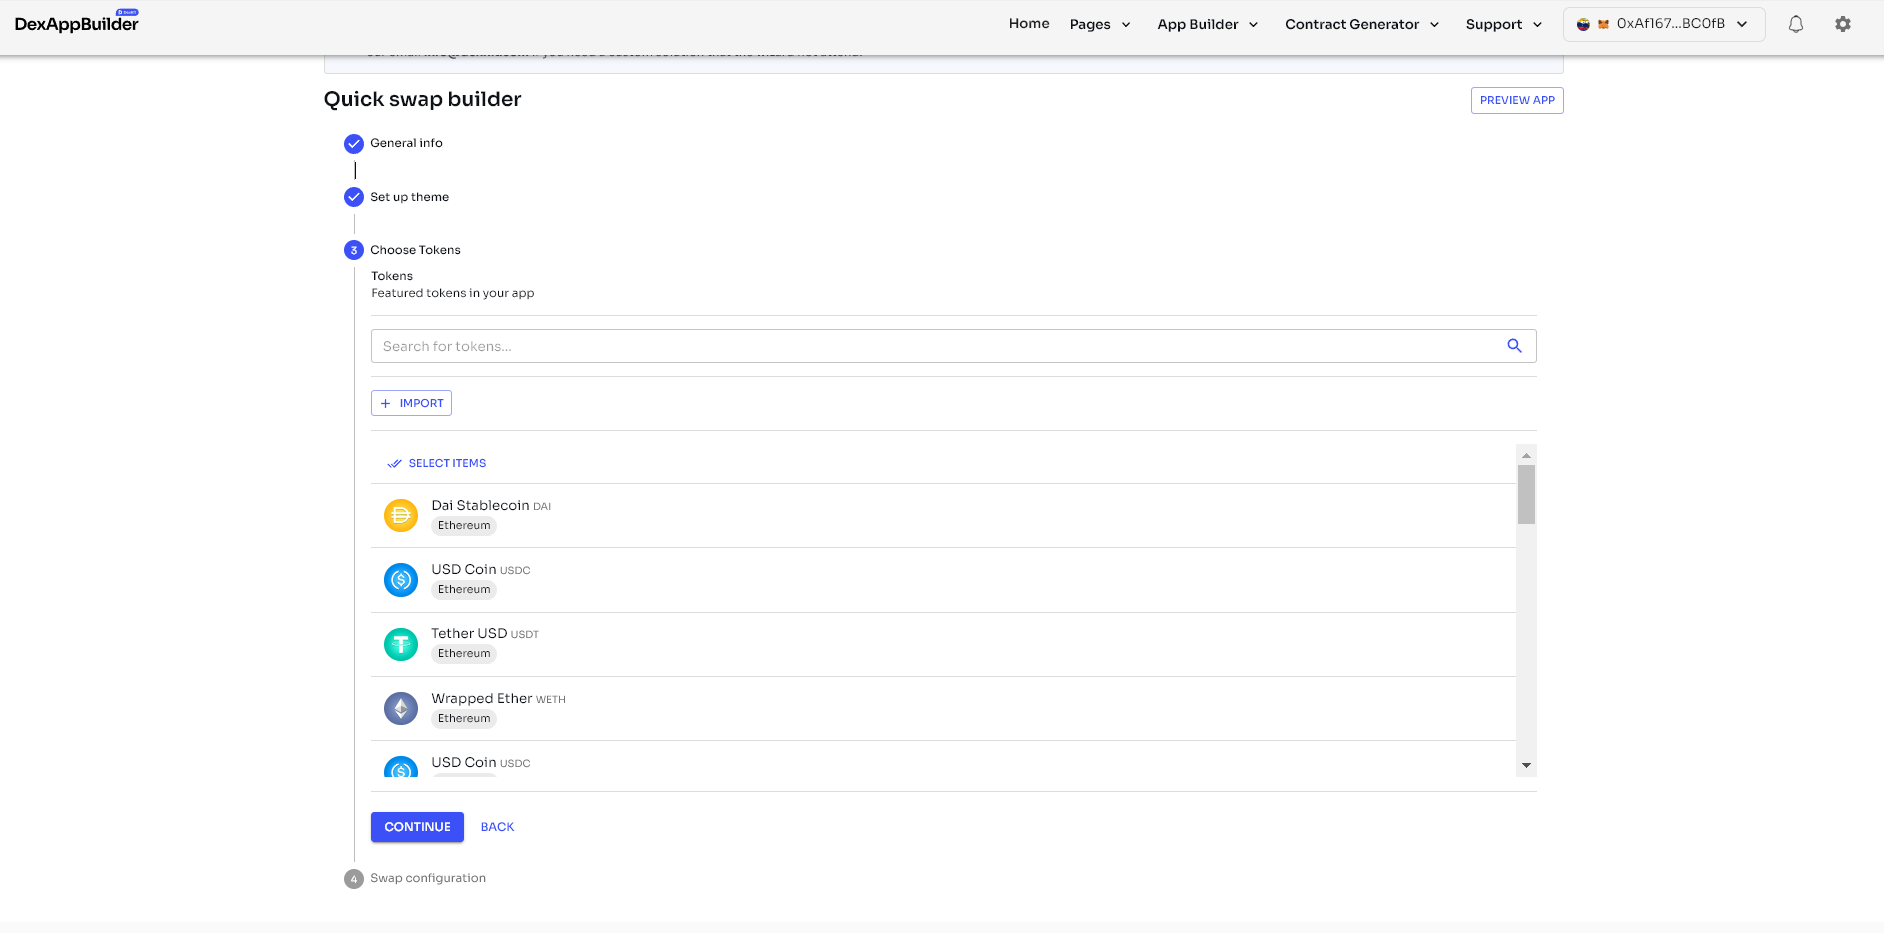Viewport: 1884px width, 933px height.
Task: Click the notification bell icon
Action: pos(1795,24)
